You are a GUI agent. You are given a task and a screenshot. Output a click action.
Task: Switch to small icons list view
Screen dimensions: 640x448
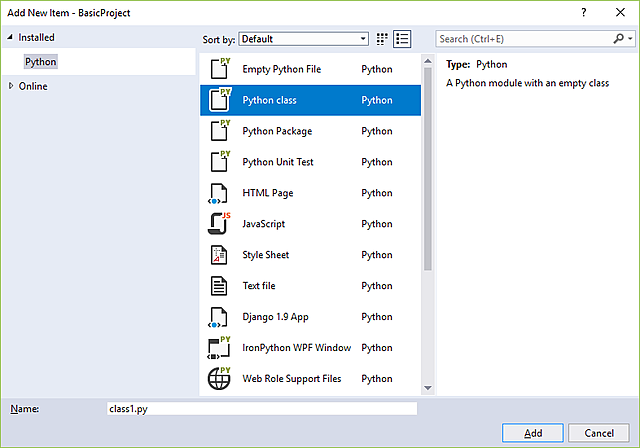point(402,39)
